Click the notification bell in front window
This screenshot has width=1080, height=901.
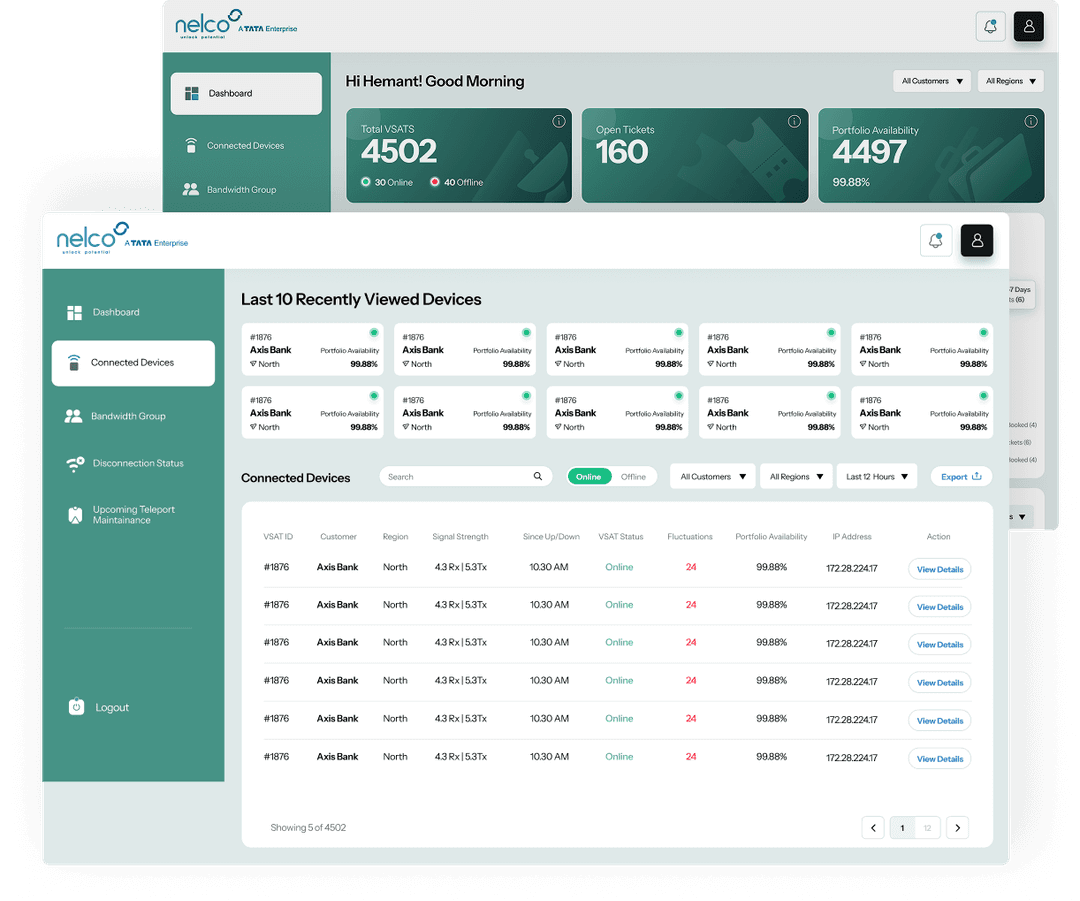tap(935, 240)
